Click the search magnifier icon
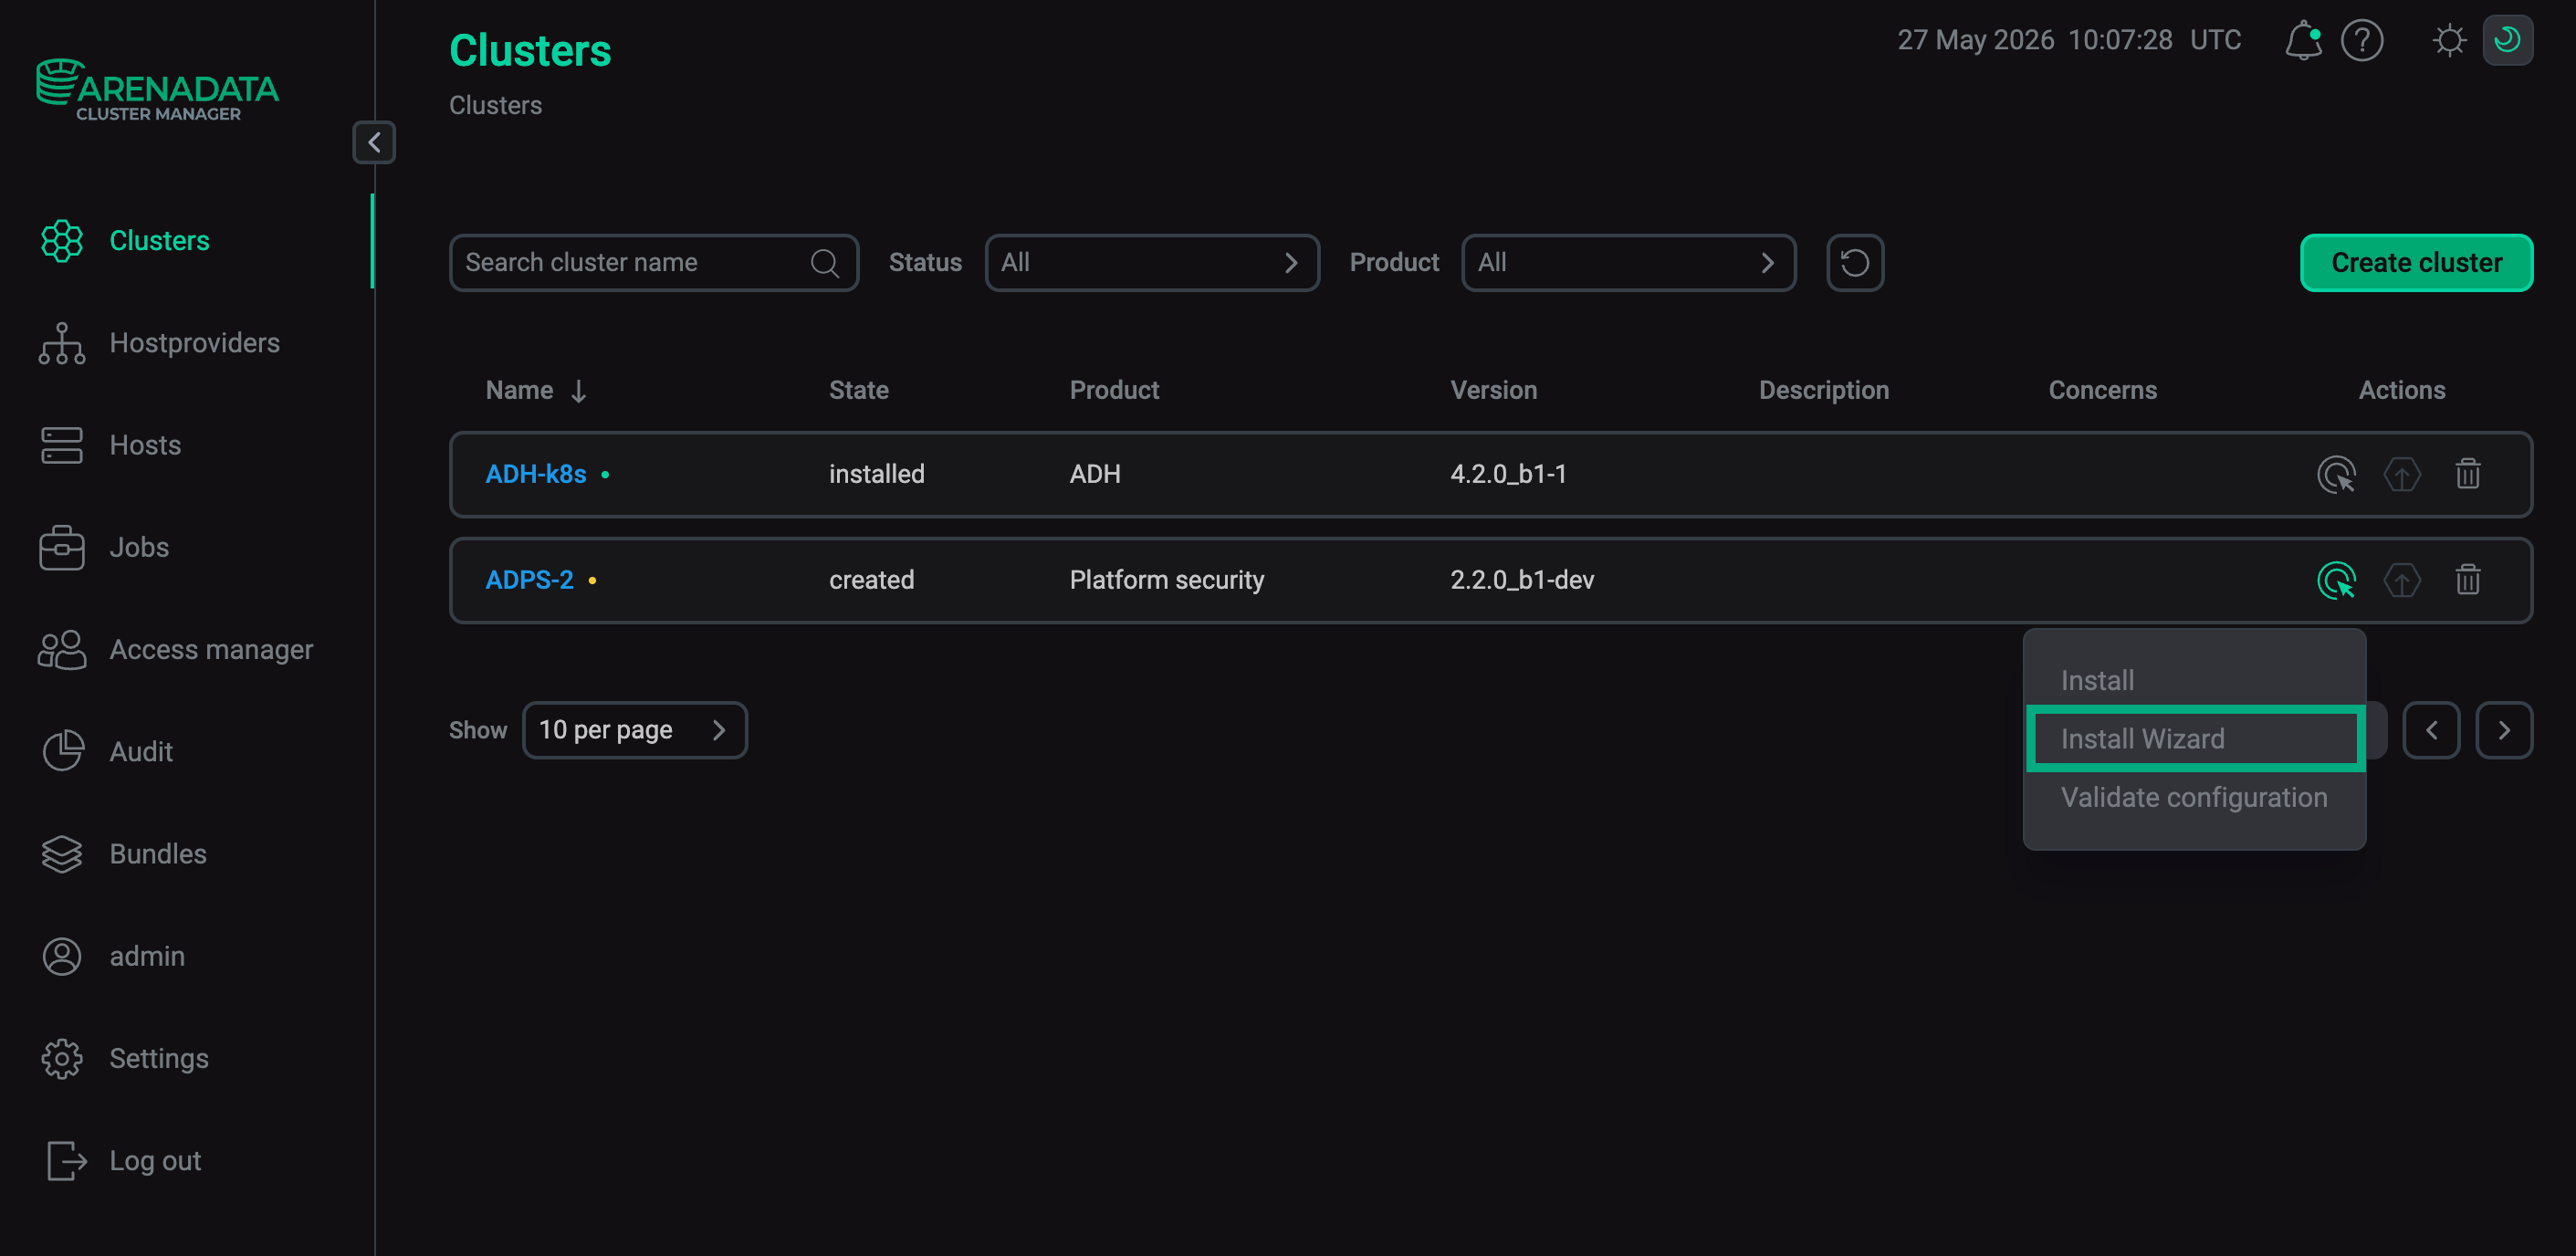The image size is (2576, 1256). [x=824, y=263]
